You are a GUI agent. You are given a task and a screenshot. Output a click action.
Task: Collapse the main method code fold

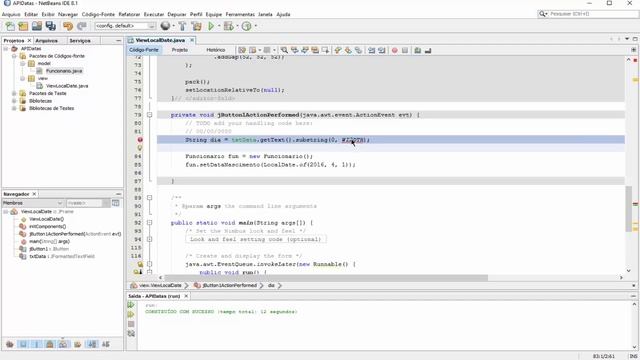149,223
